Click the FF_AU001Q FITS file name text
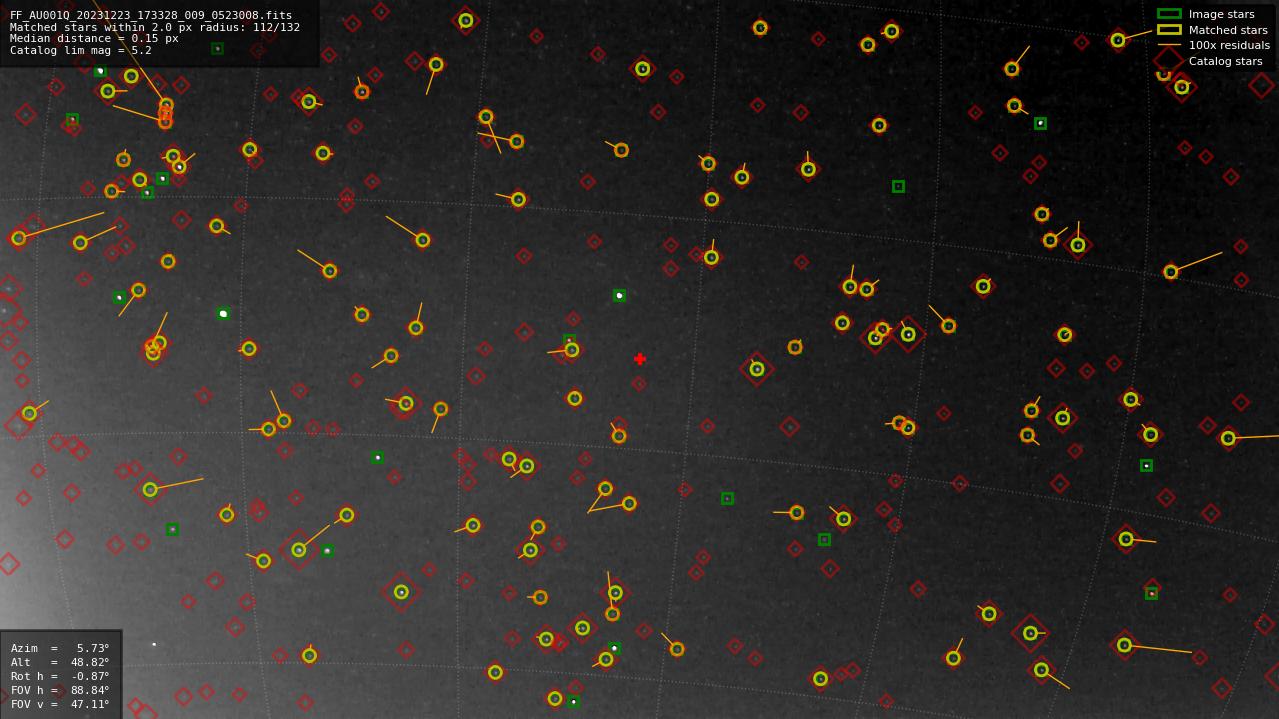Screen dimensions: 1279x719 point(151,15)
